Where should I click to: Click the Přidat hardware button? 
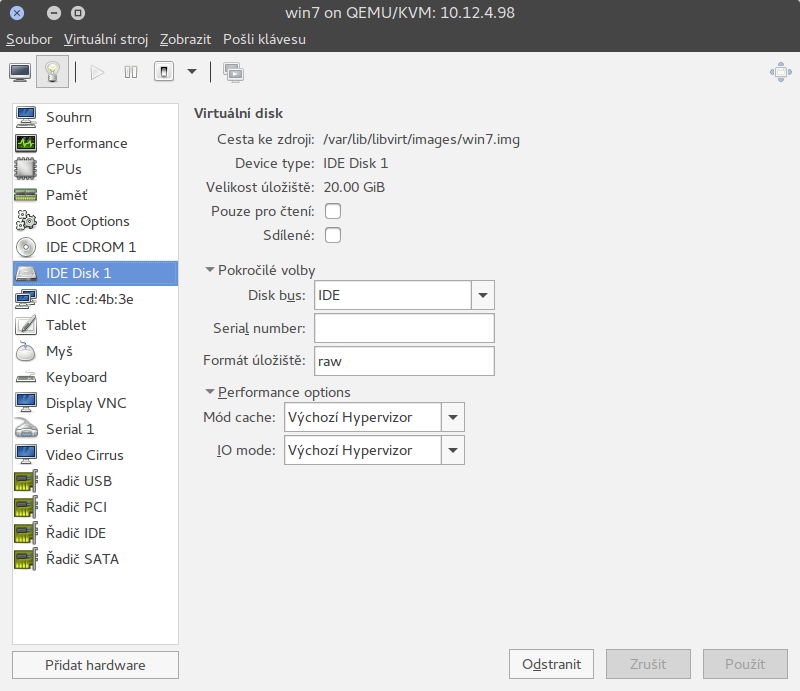click(x=95, y=665)
